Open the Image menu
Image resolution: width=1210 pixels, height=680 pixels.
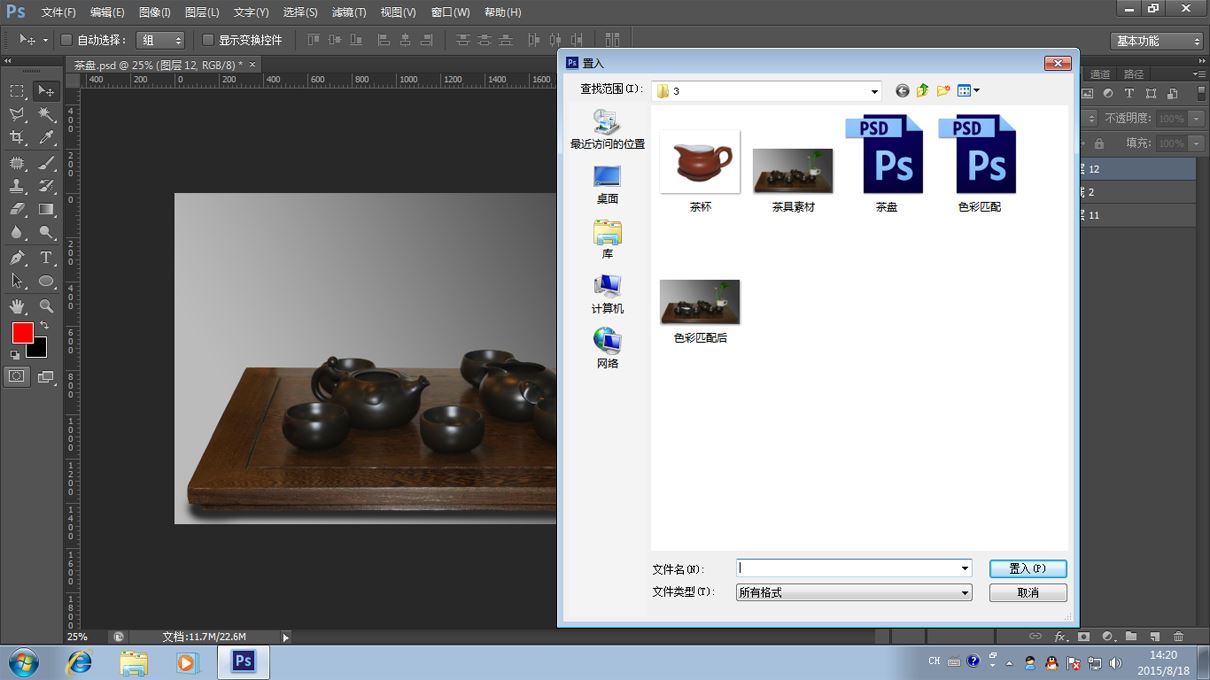154,12
